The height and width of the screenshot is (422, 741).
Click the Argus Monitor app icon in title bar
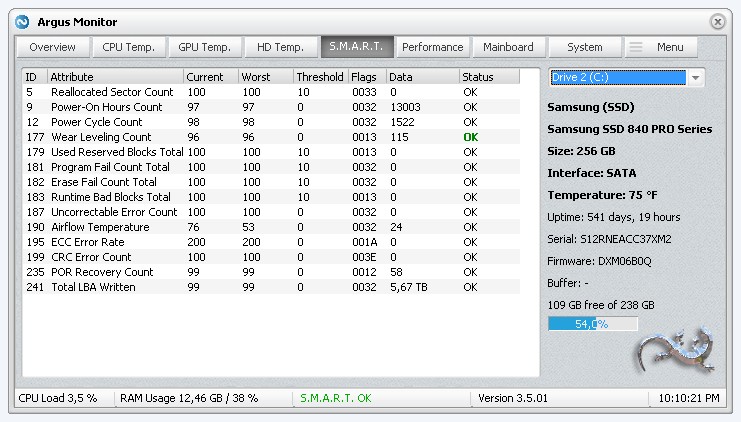pyautogui.click(x=23, y=21)
